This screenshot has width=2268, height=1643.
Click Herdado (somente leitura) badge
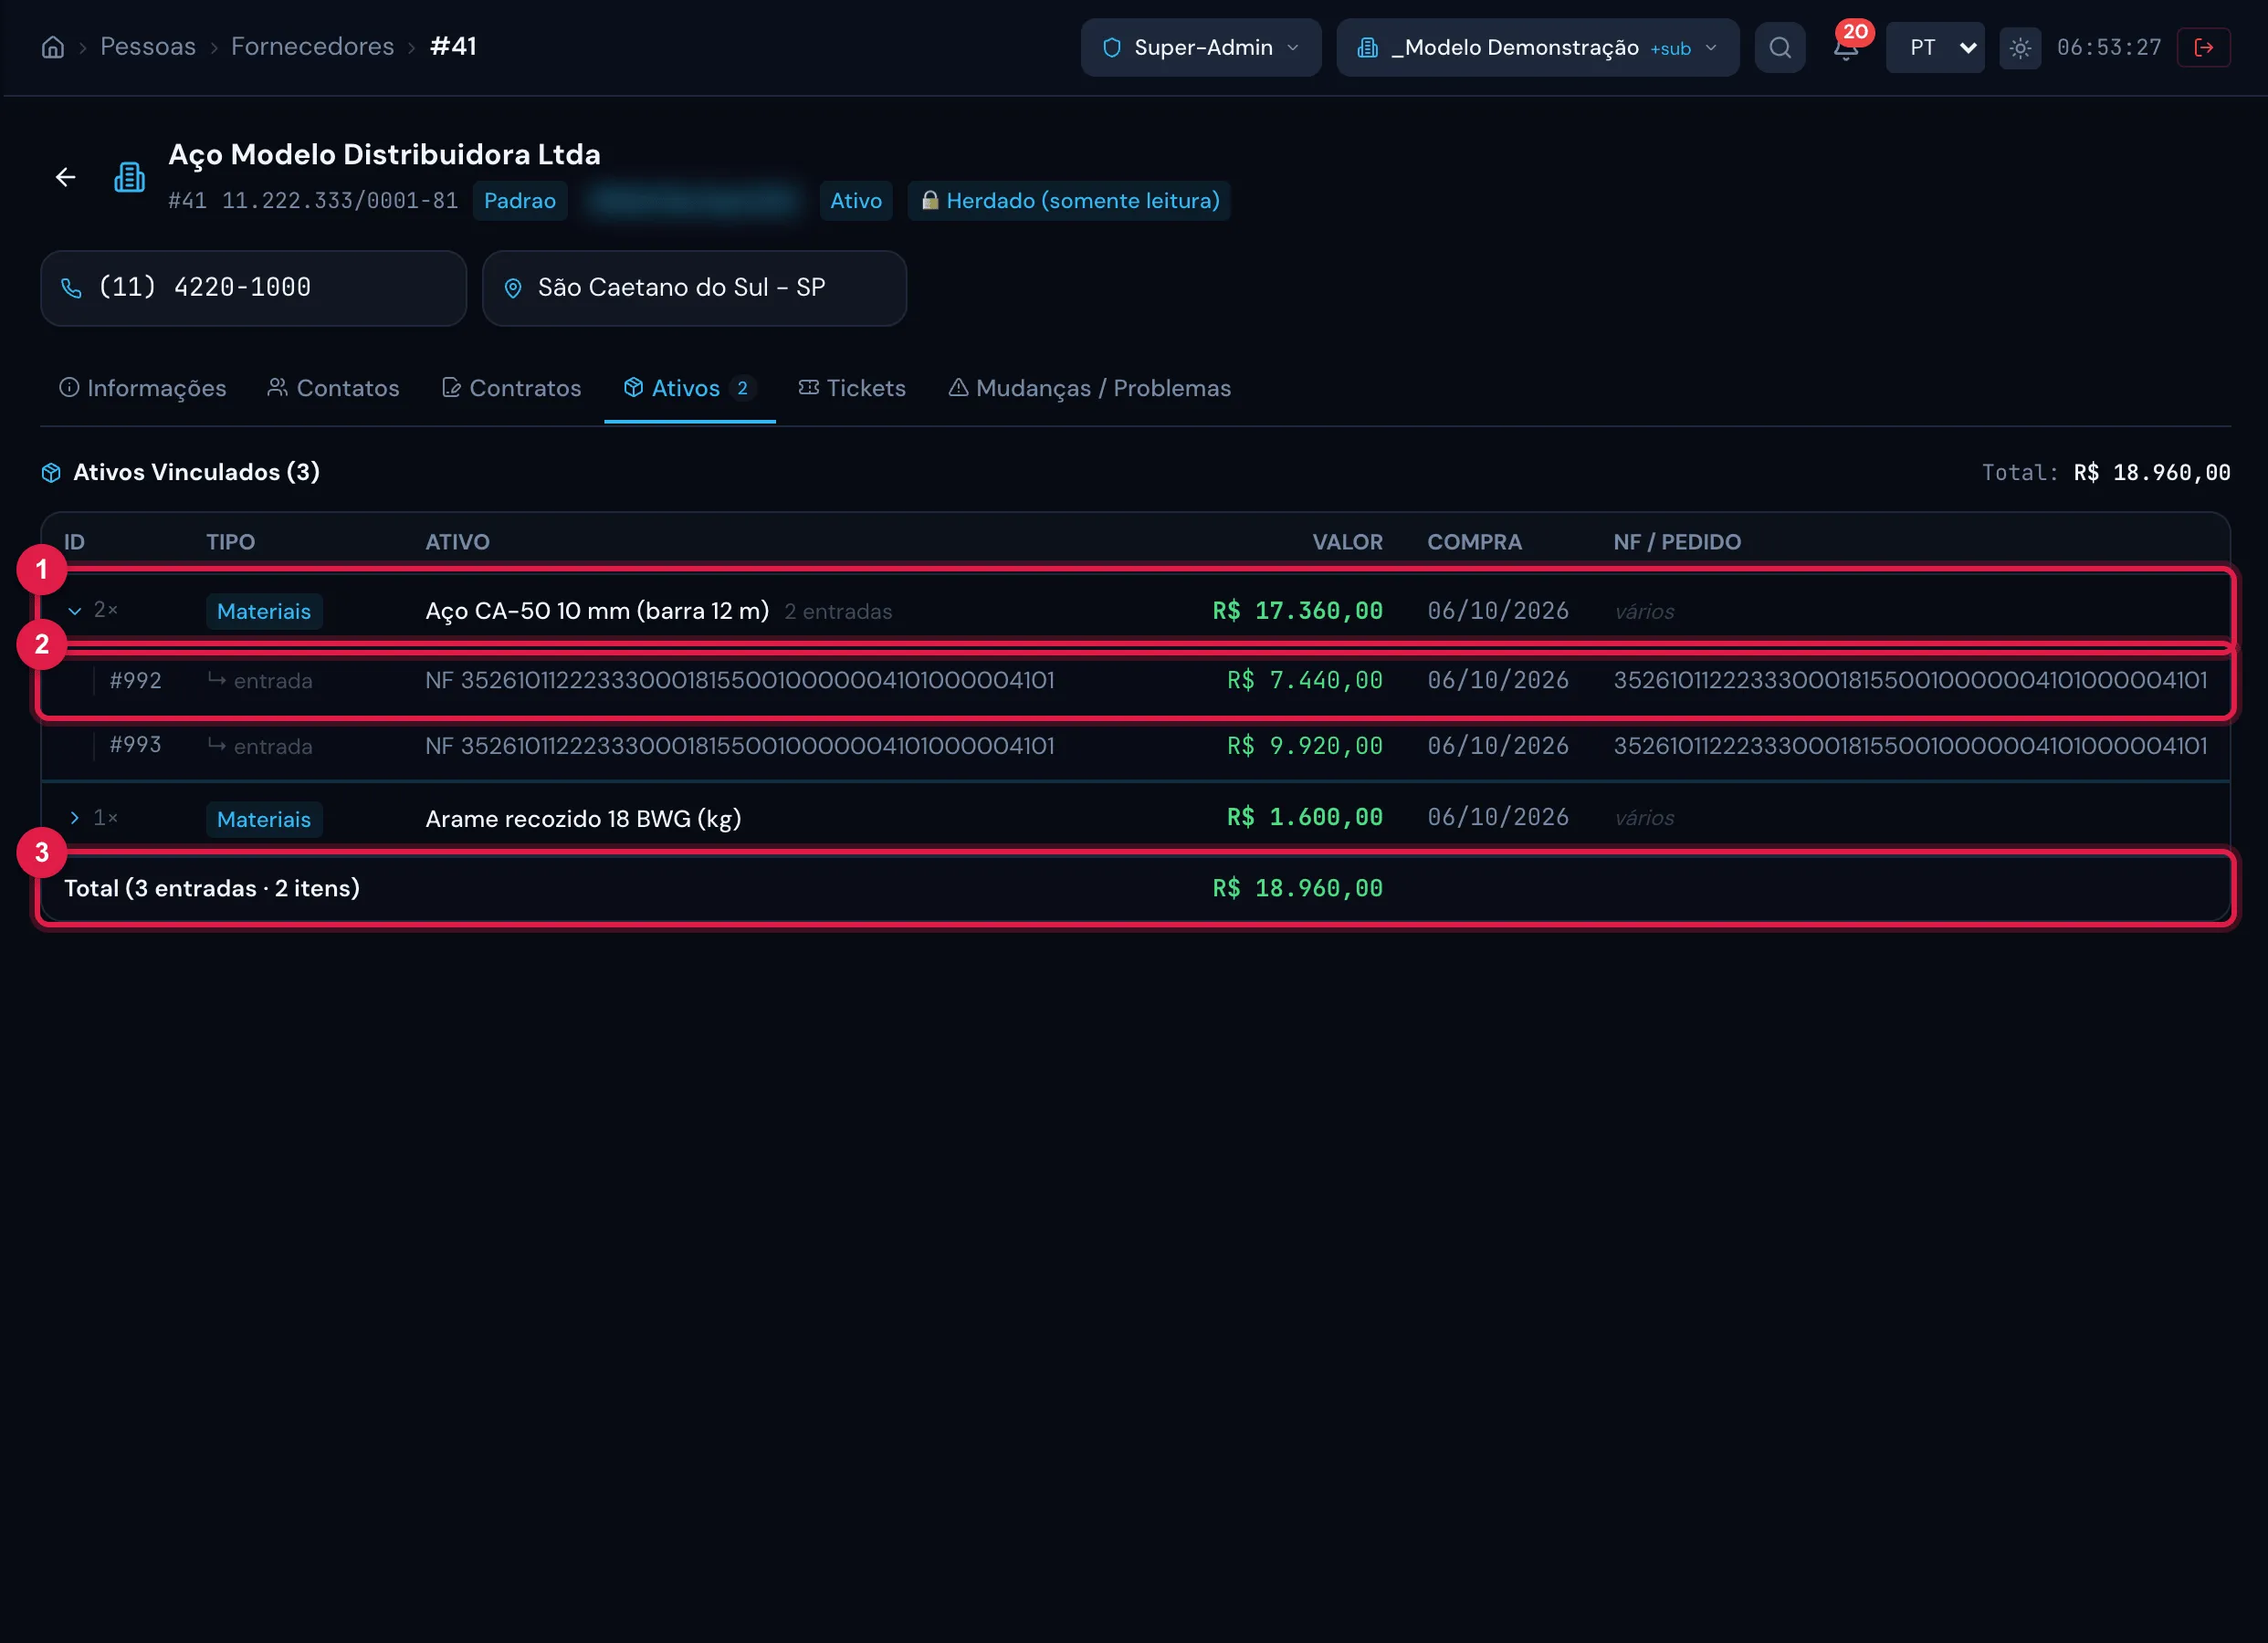pos(1069,201)
